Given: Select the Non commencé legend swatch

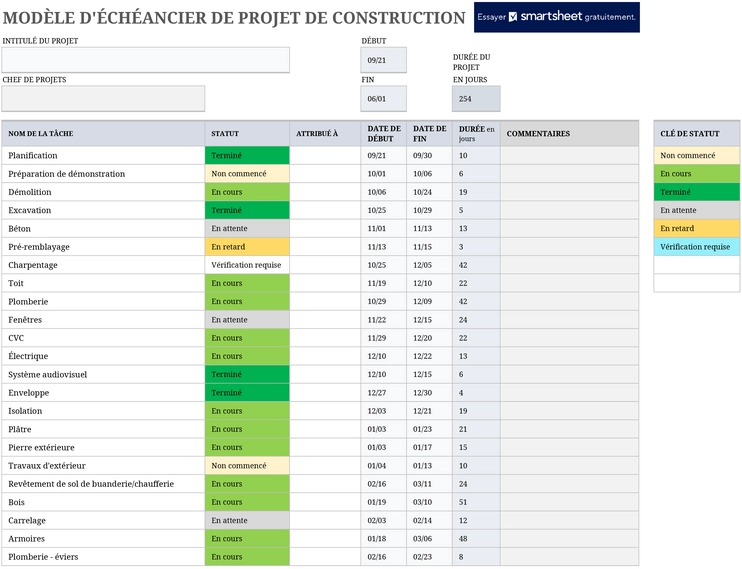Looking at the screenshot, I should (x=697, y=155).
